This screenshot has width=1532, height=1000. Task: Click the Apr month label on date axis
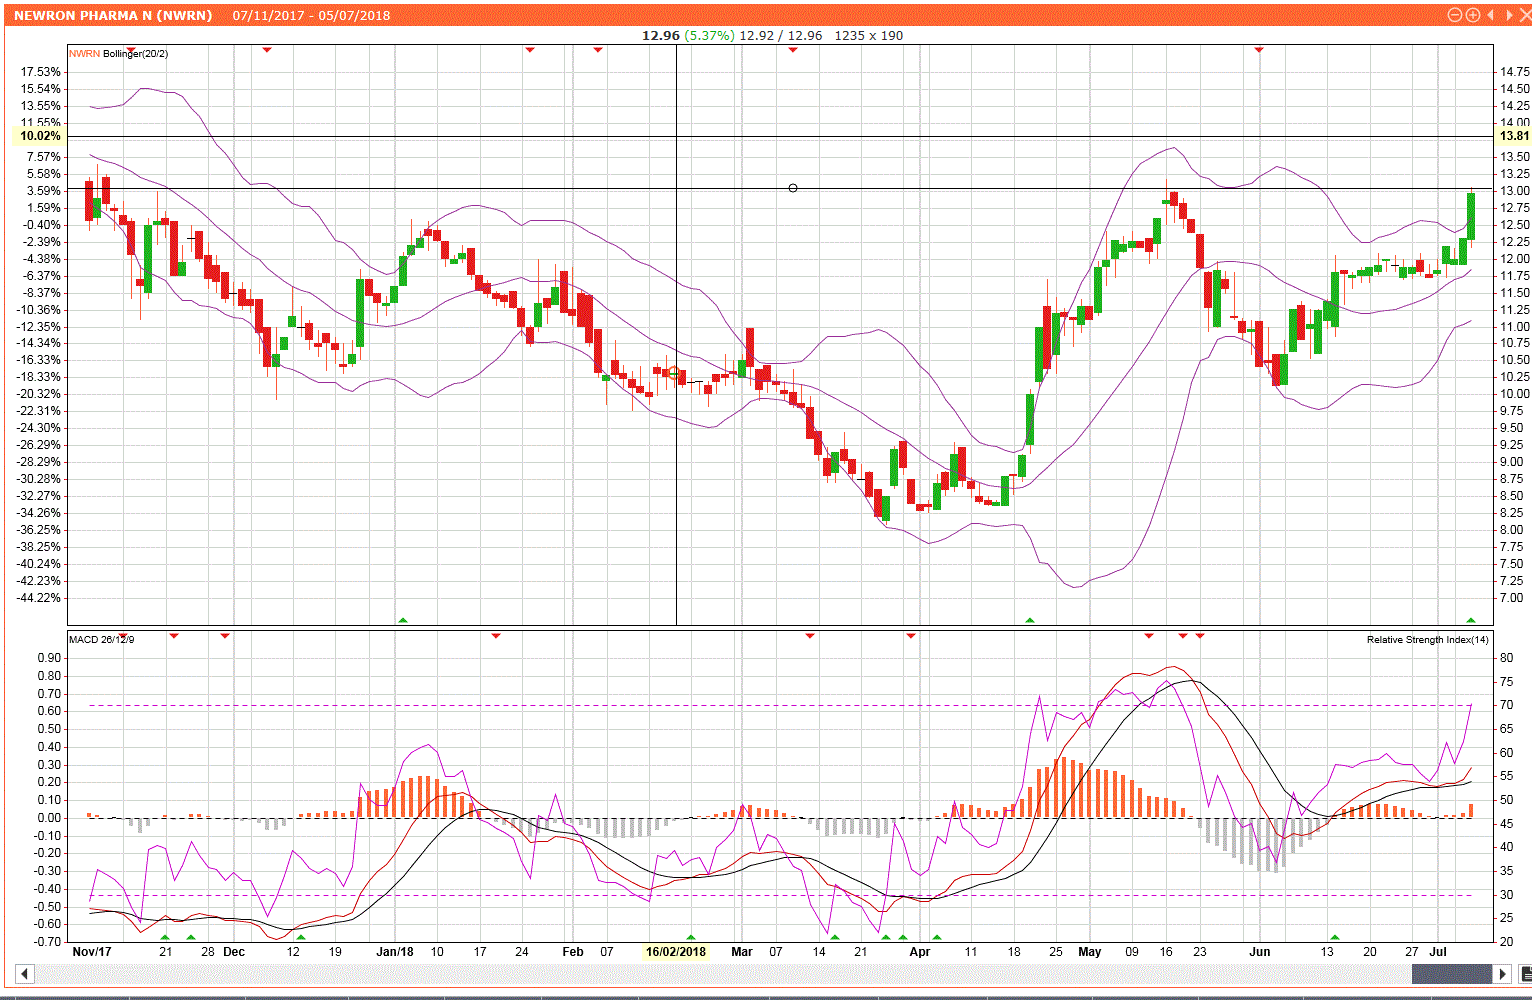coord(920,952)
